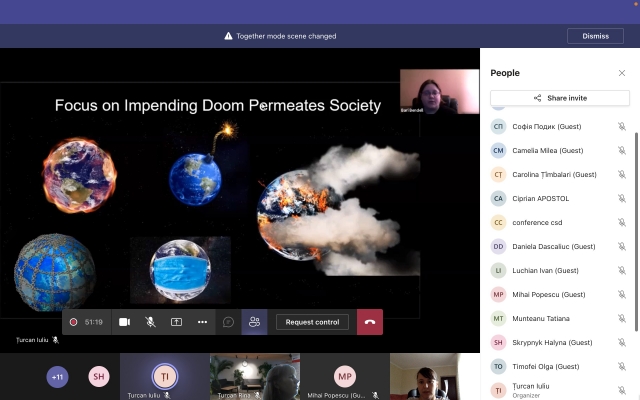Click the People panel heading
640x400 pixels.
[505, 73]
